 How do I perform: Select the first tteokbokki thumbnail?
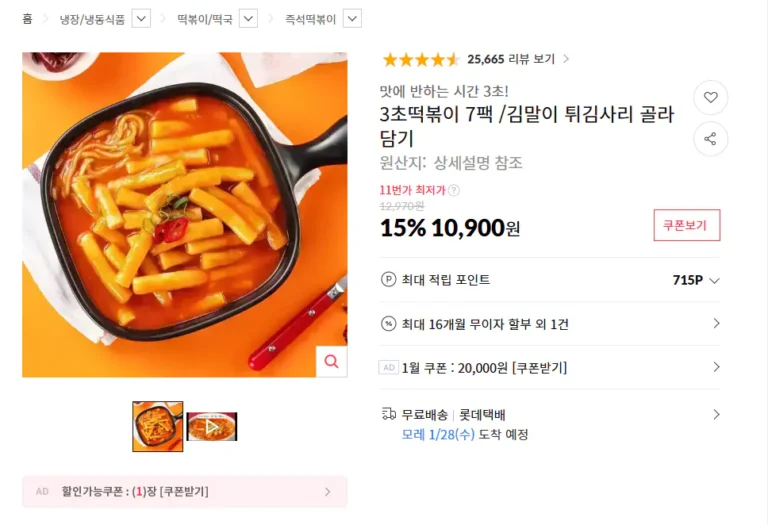[158, 427]
